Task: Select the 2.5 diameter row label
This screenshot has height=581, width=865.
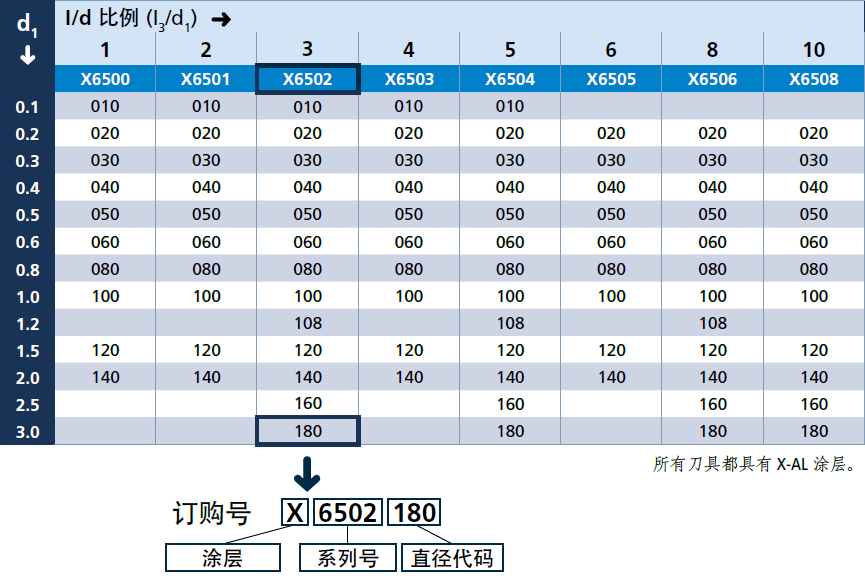Action: [27, 405]
